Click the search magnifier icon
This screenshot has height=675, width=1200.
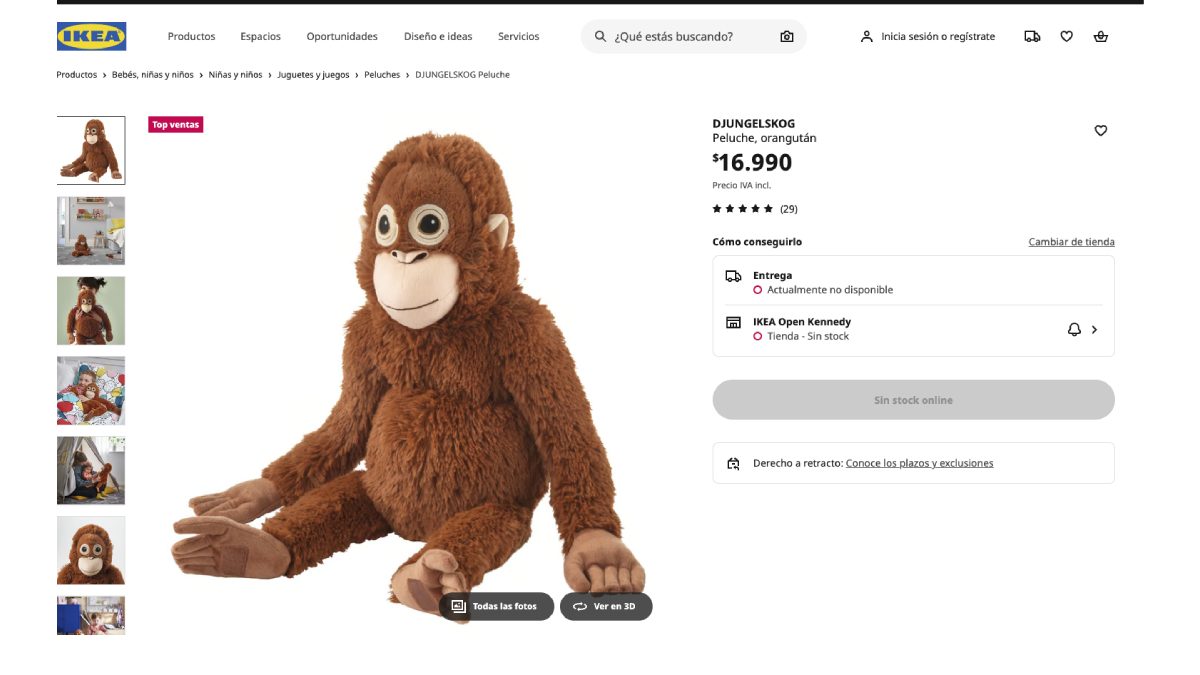coord(600,37)
